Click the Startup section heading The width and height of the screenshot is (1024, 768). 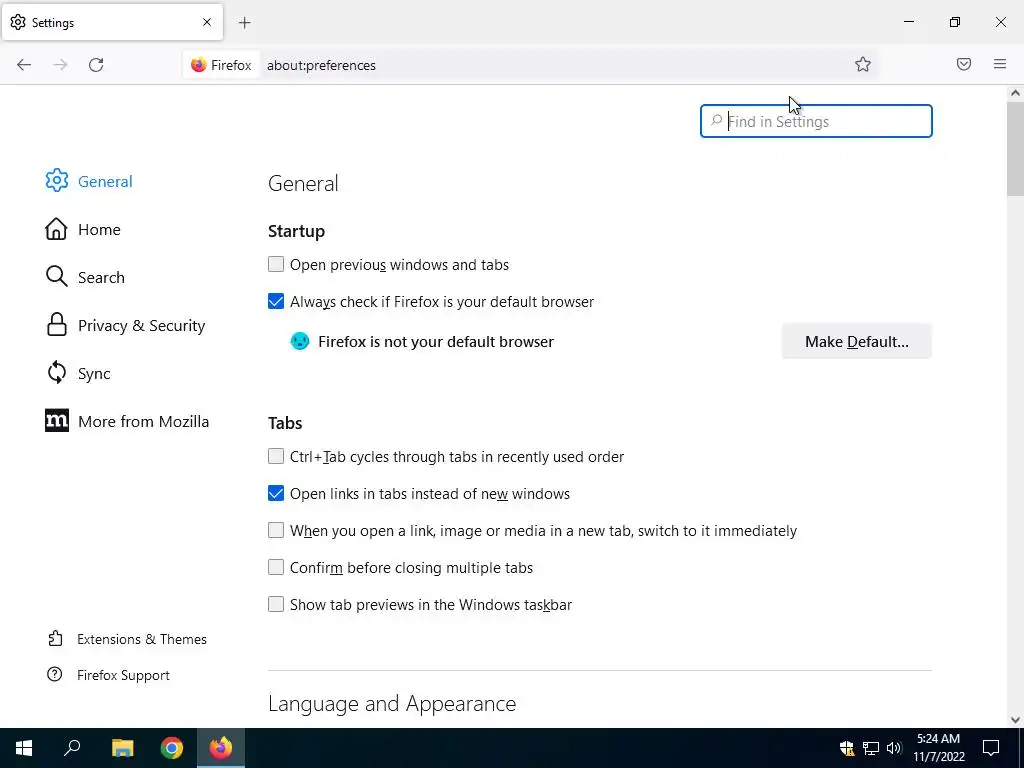click(296, 231)
